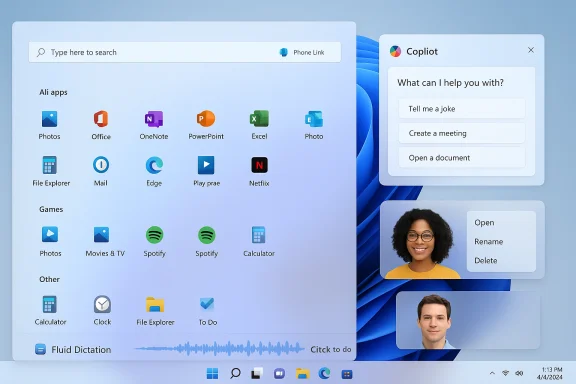
Task: Click the 'Fluid Dictation' label
Action: pyautogui.click(x=81, y=349)
